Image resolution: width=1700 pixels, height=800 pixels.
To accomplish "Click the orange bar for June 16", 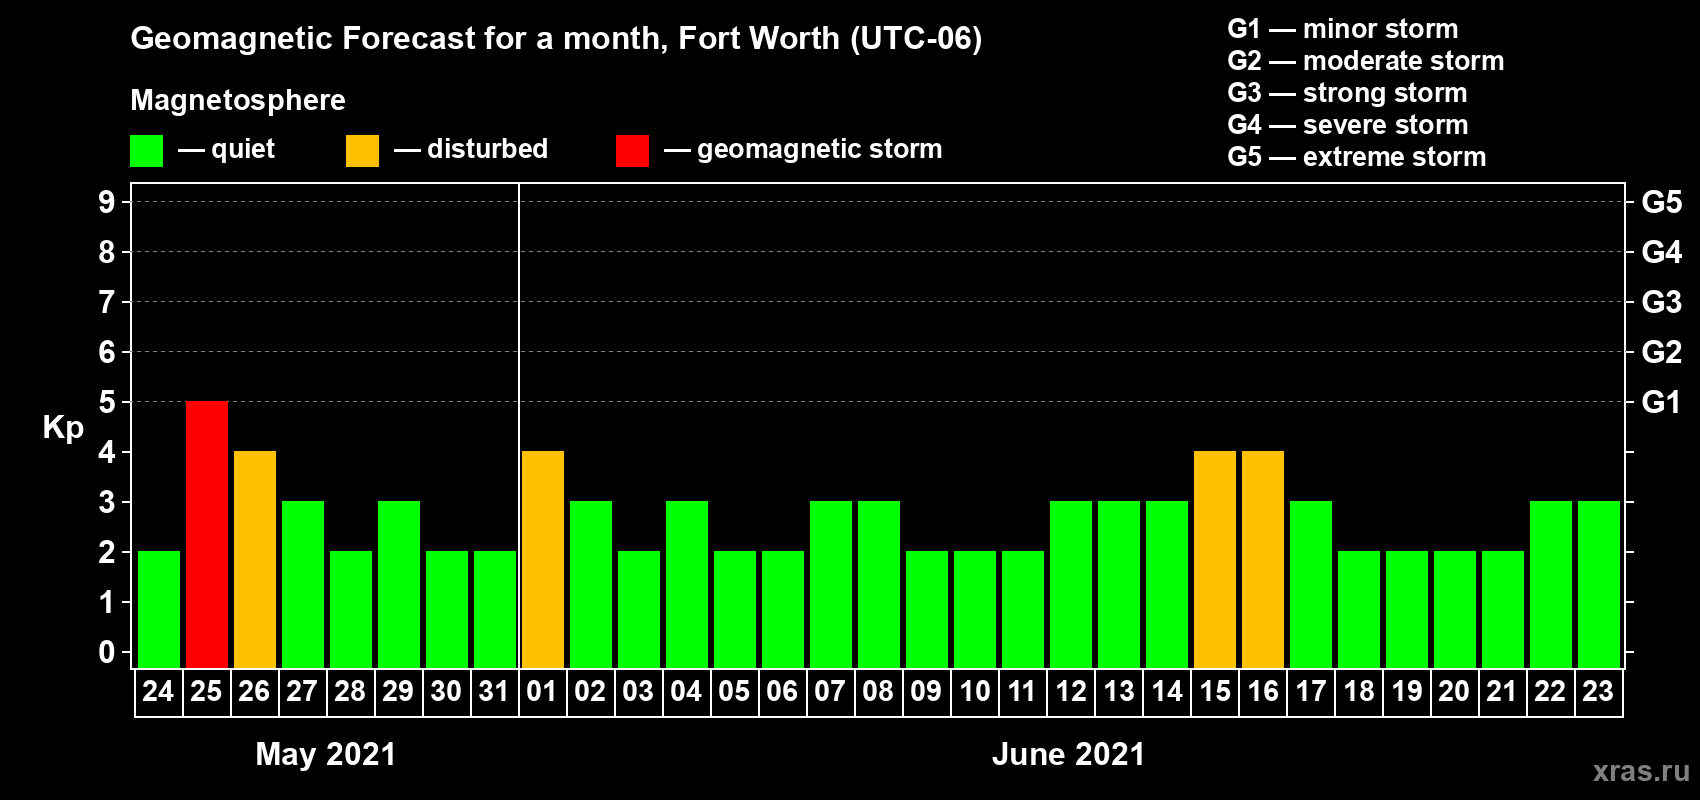I will tap(1263, 559).
